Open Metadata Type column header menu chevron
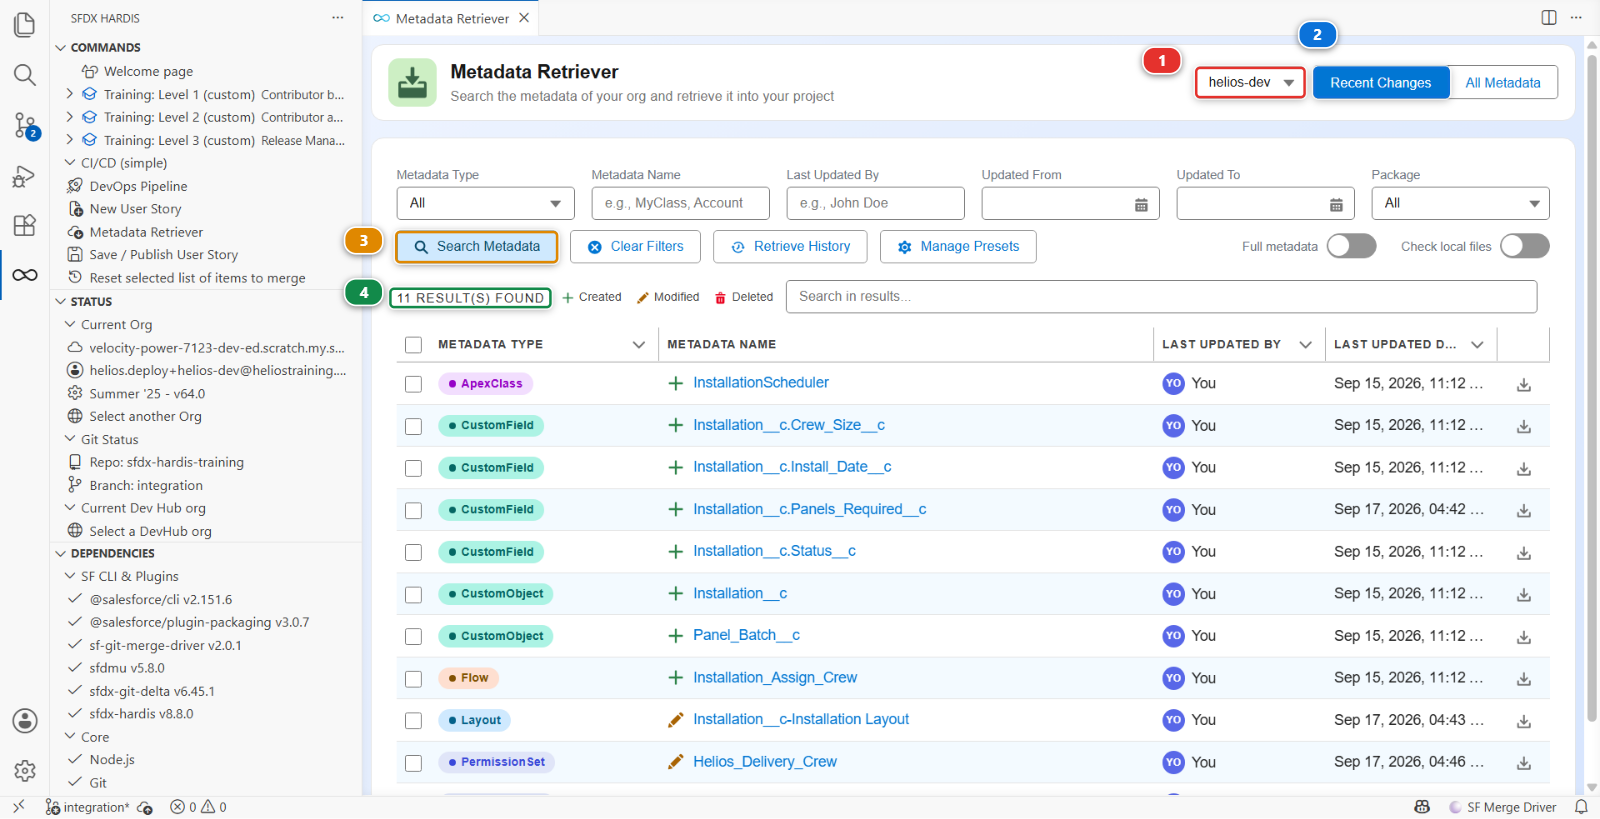1600x819 pixels. coord(639,345)
